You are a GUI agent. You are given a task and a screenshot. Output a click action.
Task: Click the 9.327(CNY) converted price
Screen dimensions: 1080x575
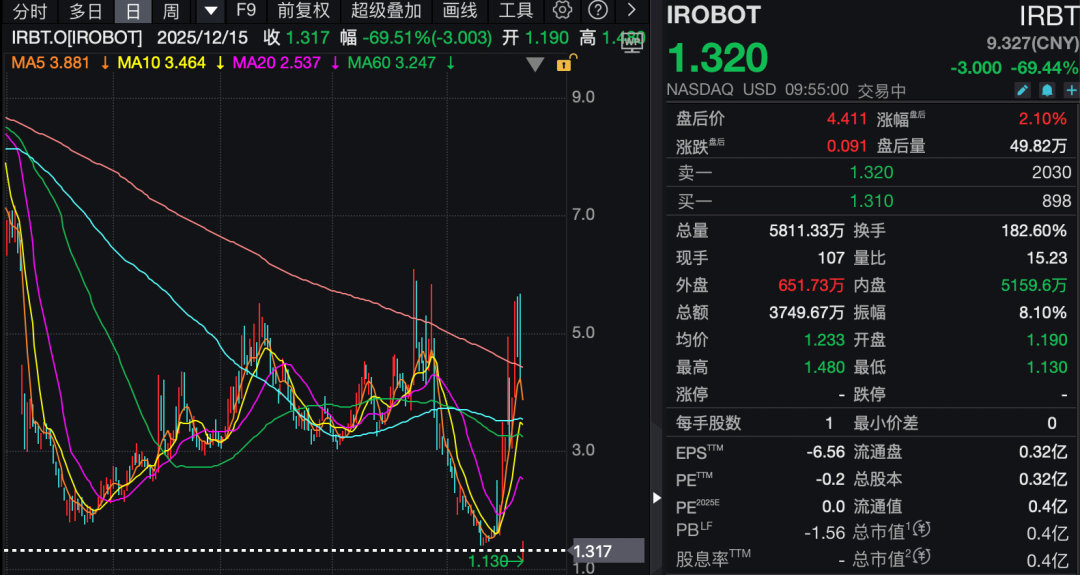(x=1032, y=43)
